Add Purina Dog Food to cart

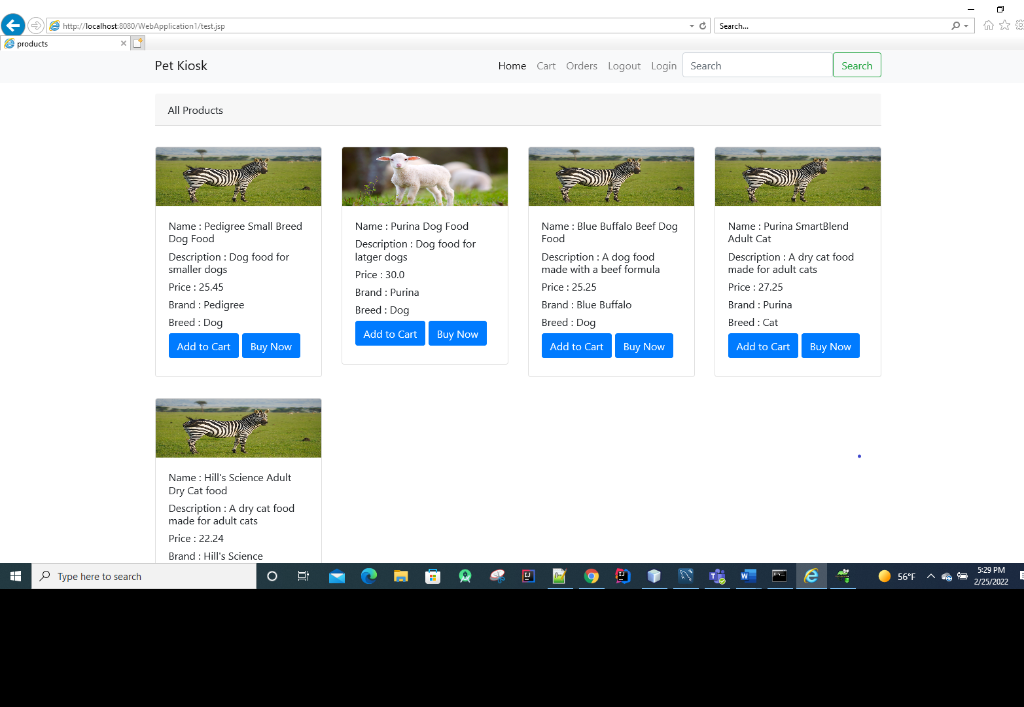click(x=390, y=334)
